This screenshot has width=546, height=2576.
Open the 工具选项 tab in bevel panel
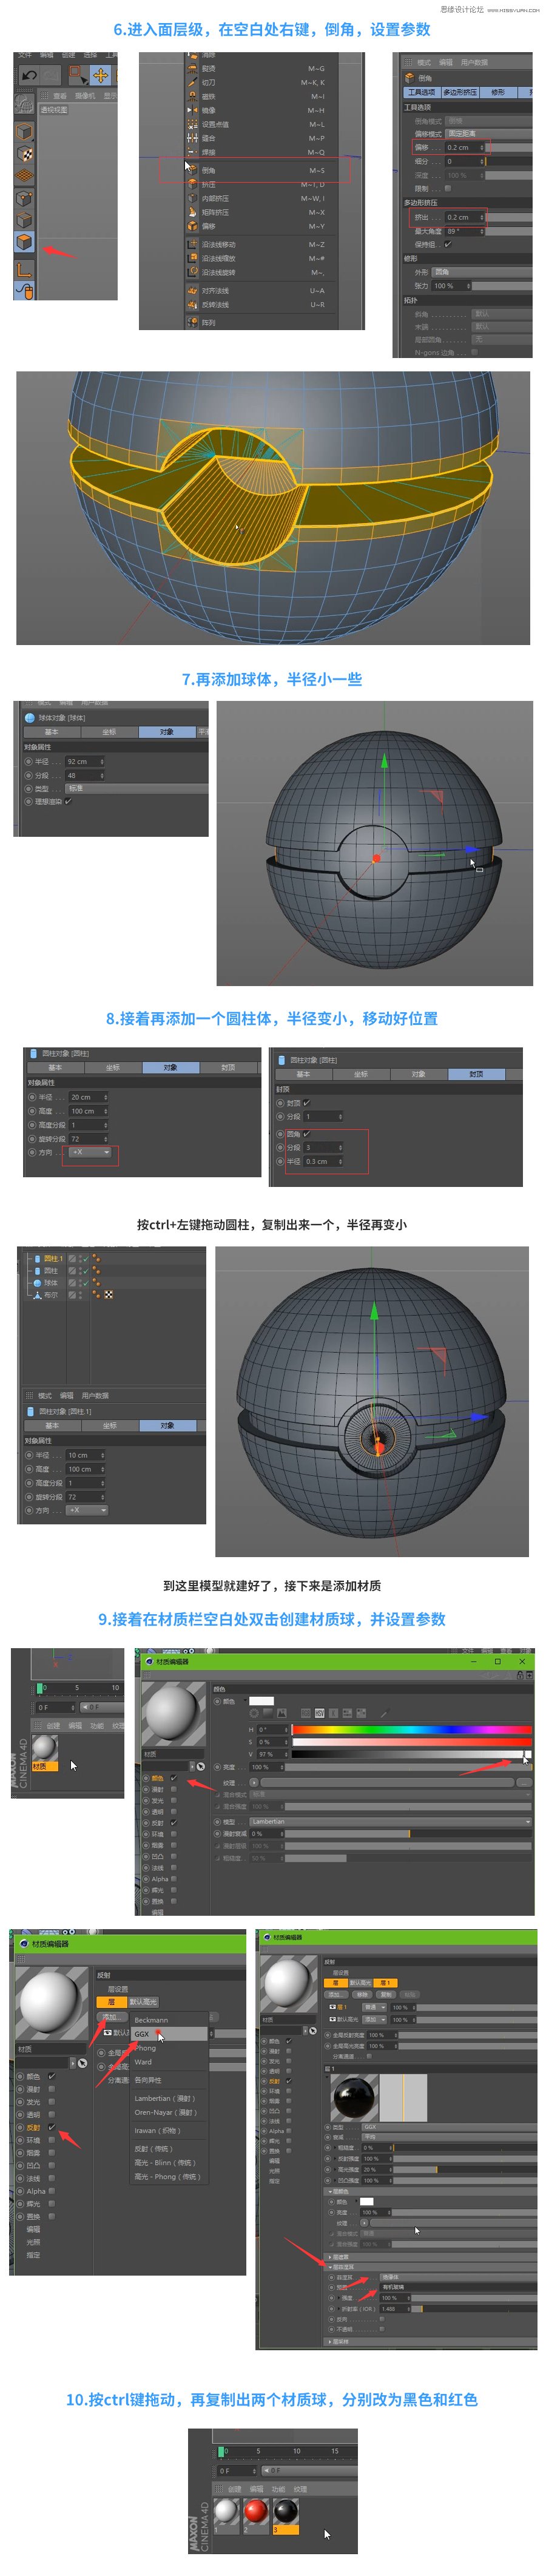pyautogui.click(x=421, y=92)
